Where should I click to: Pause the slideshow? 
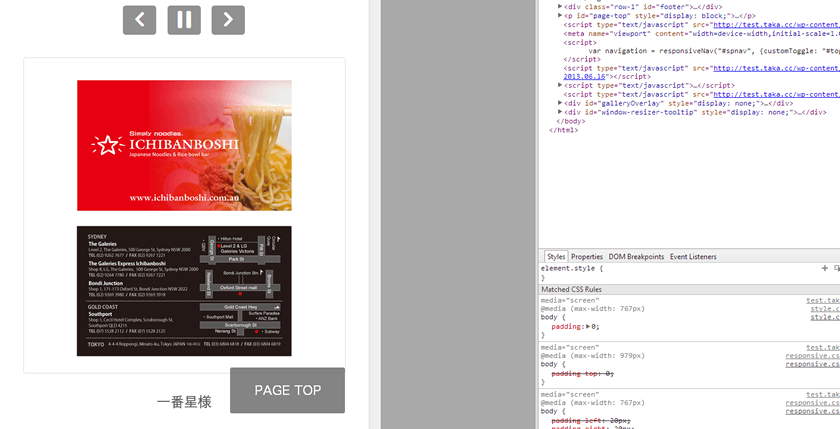tap(184, 19)
